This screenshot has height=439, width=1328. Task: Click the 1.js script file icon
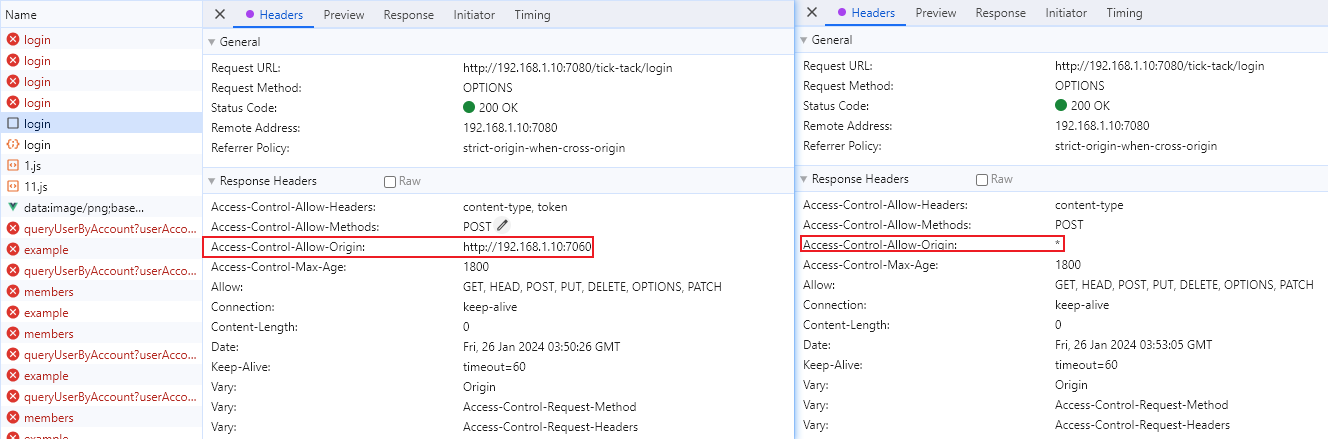pyautogui.click(x=13, y=166)
